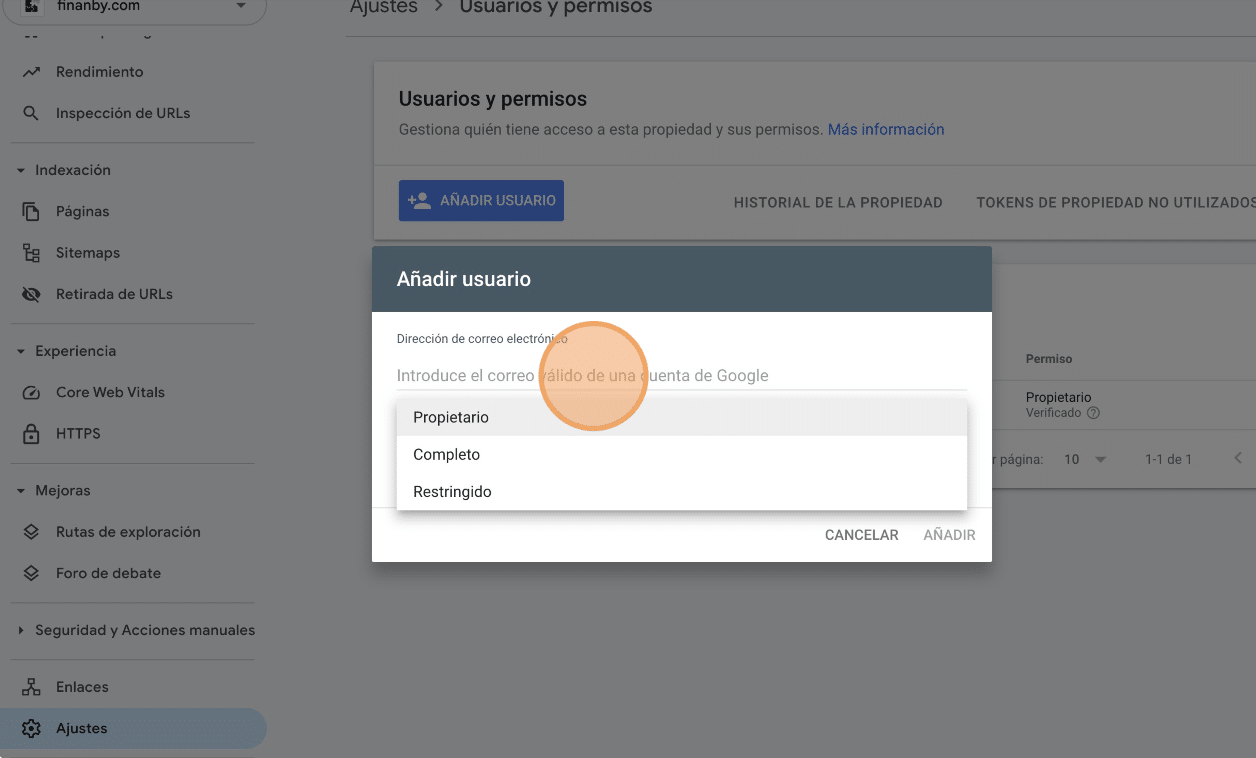
Task: Click the Sitemaps tree icon
Action: click(31, 253)
